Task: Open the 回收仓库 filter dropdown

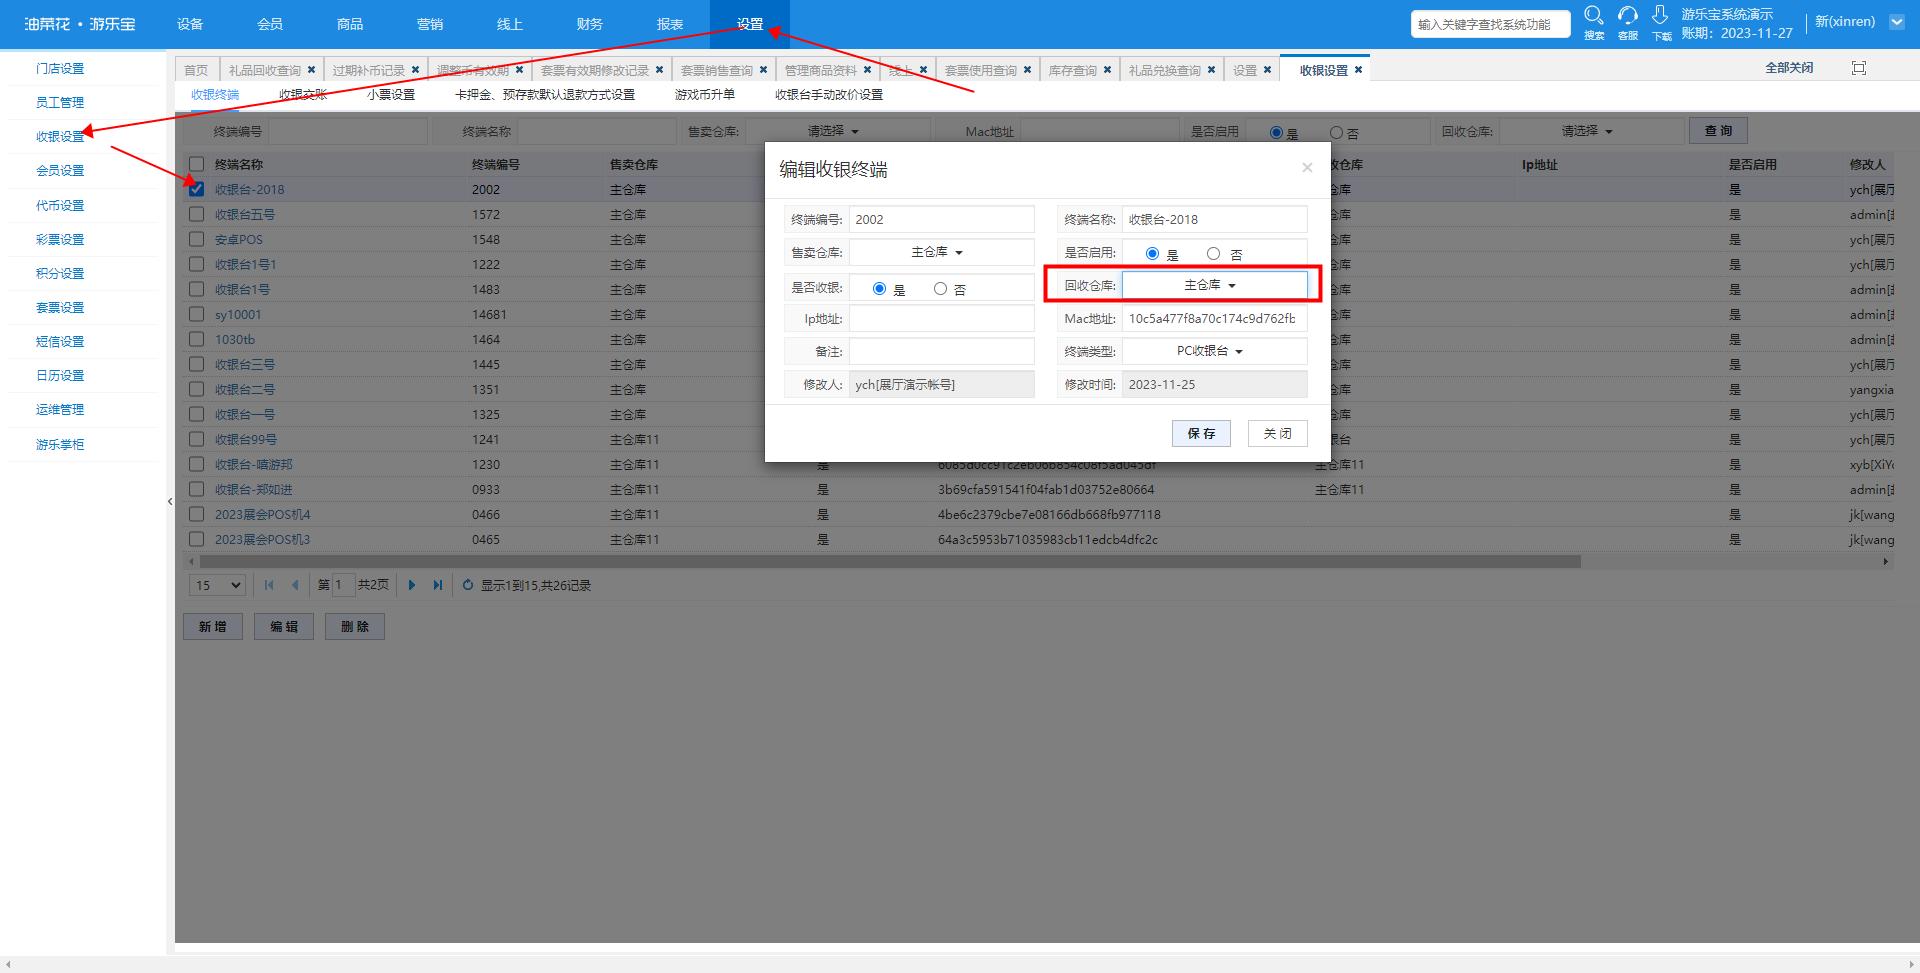Action: coord(1592,131)
